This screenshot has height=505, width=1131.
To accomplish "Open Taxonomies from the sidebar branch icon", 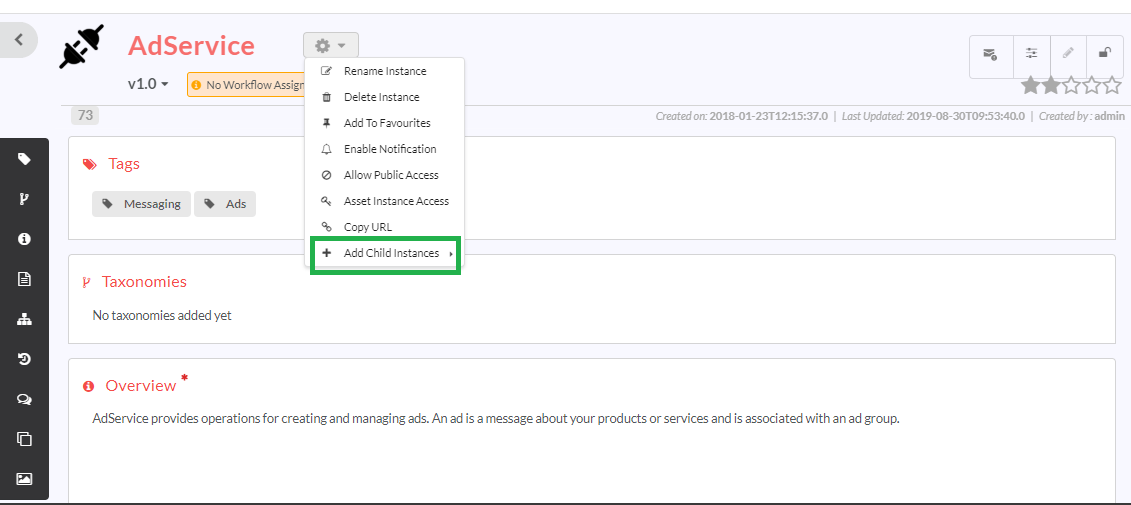I will pyautogui.click(x=24, y=199).
